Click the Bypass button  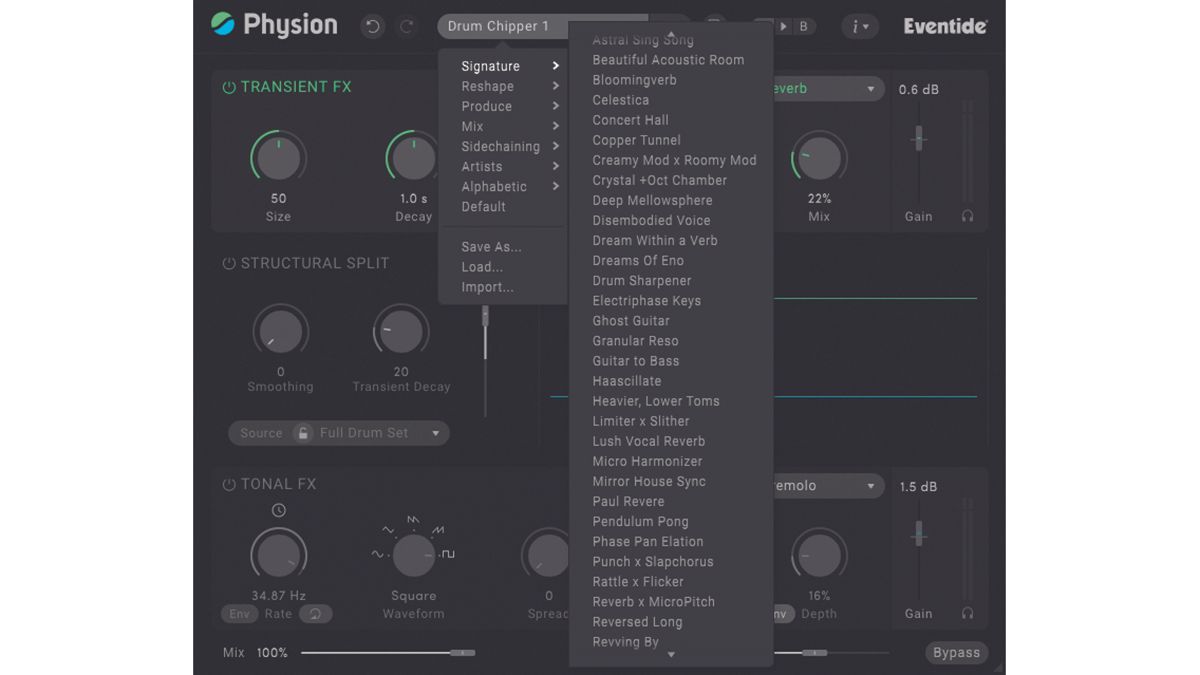[x=955, y=652]
